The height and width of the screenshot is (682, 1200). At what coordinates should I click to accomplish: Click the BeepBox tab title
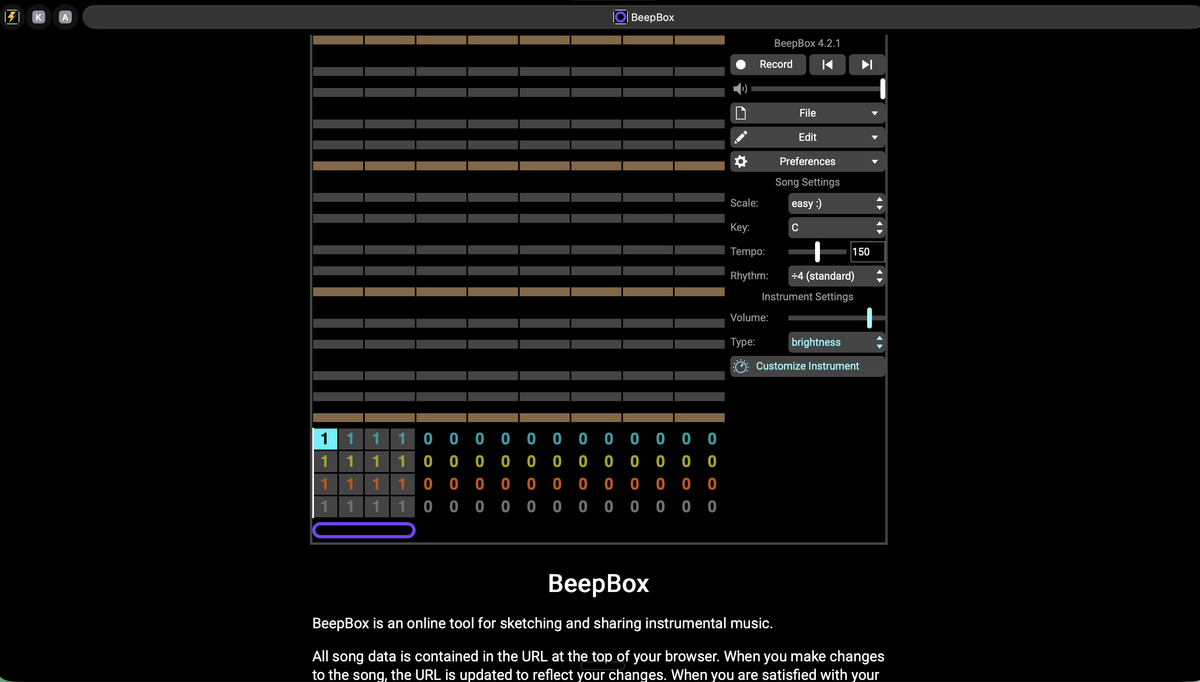(x=644, y=17)
